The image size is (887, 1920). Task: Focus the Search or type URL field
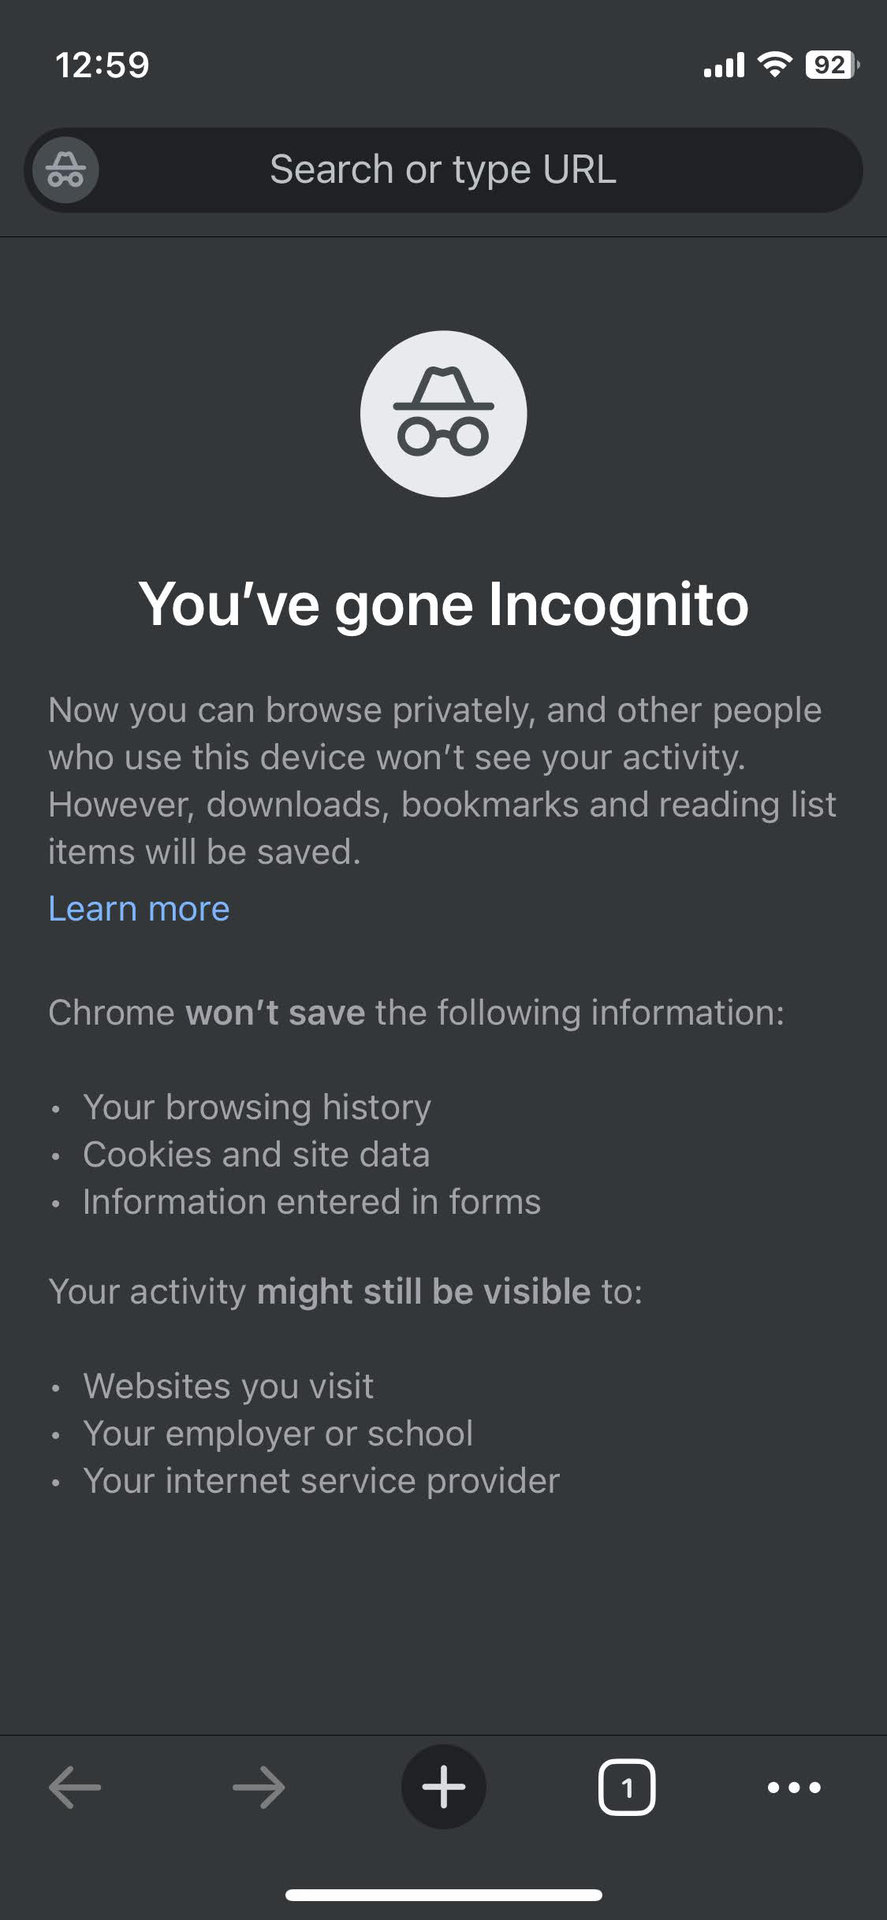[443, 170]
